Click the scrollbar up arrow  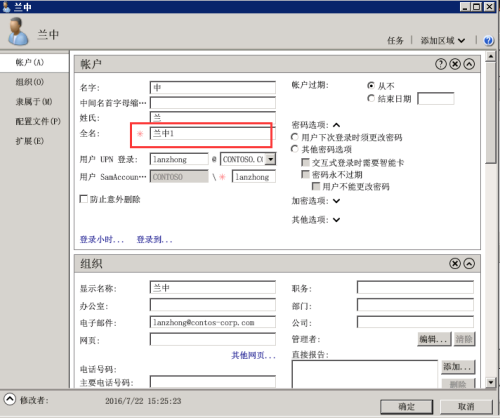click(490, 56)
